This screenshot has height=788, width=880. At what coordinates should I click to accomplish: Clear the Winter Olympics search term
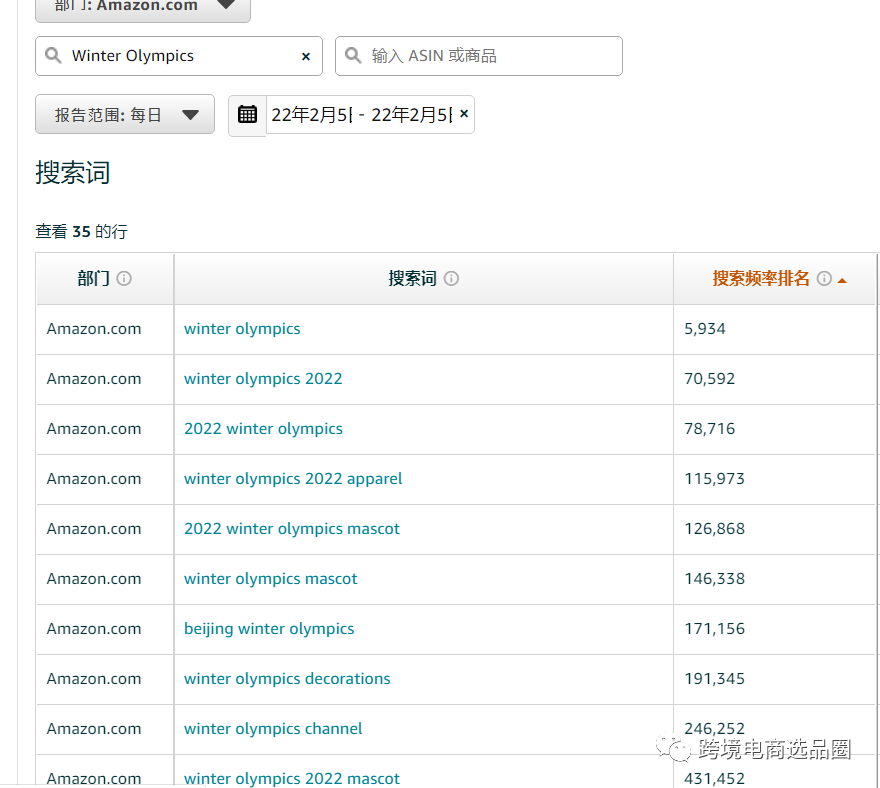click(x=306, y=57)
